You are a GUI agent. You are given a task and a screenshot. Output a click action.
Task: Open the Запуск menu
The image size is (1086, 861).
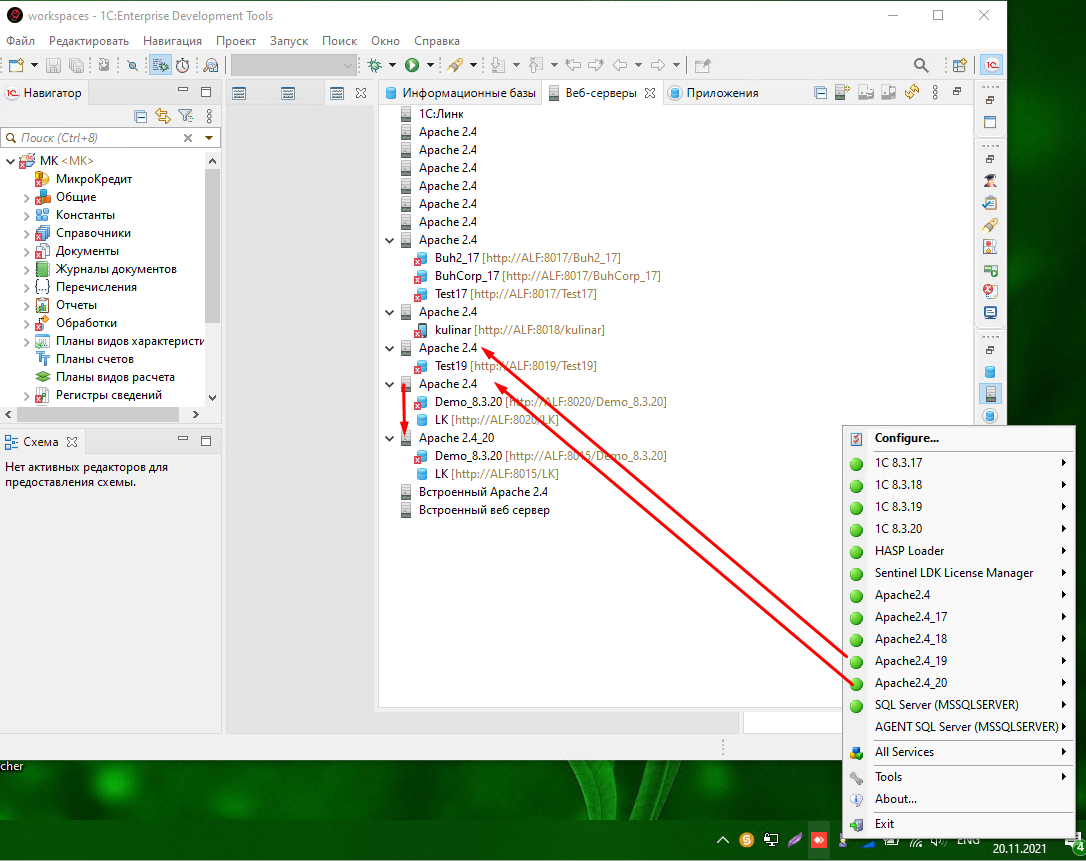[x=289, y=41]
